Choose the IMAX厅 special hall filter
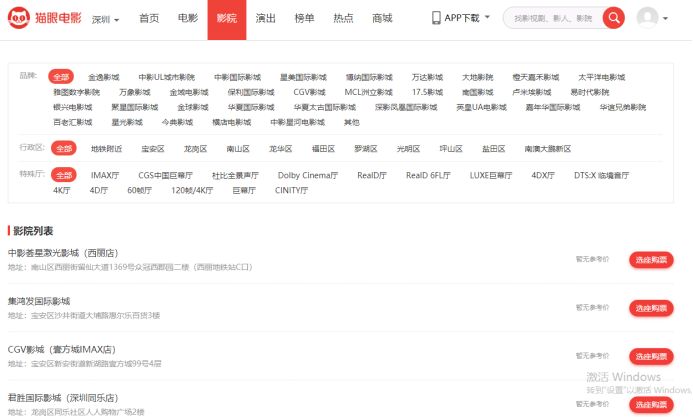 point(105,175)
